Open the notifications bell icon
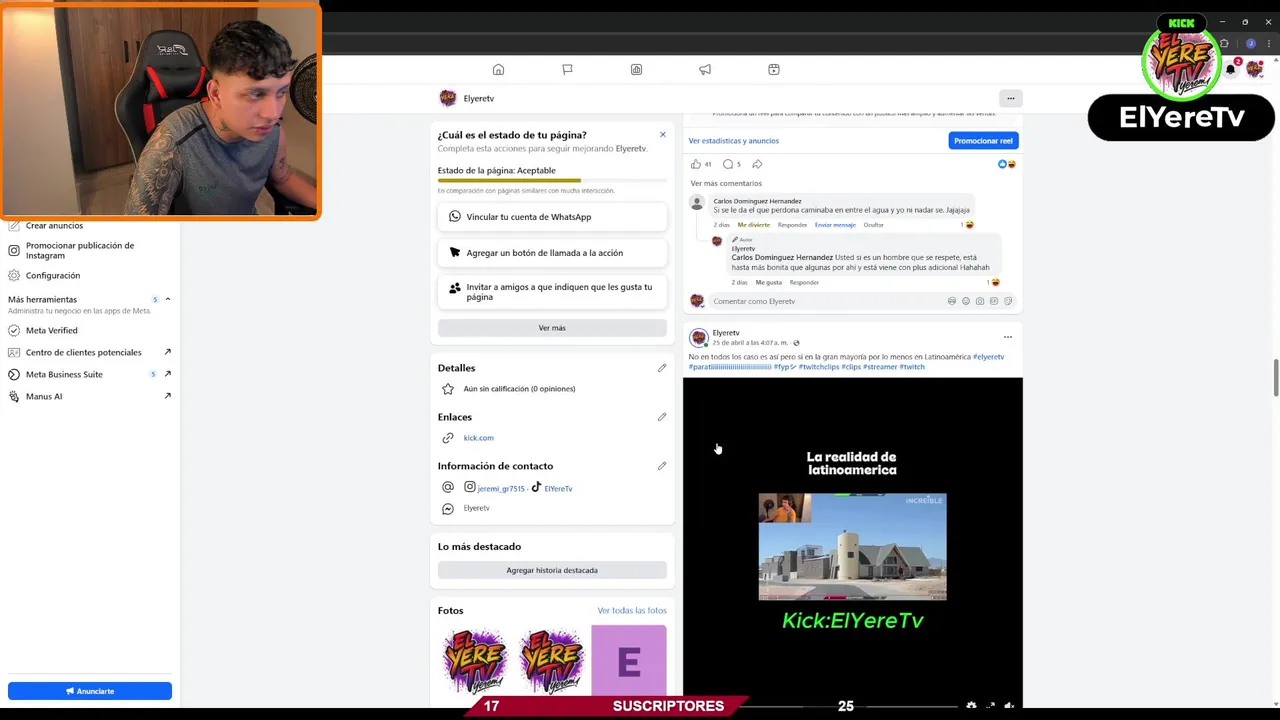The height and width of the screenshot is (720, 1280). pos(1231,69)
